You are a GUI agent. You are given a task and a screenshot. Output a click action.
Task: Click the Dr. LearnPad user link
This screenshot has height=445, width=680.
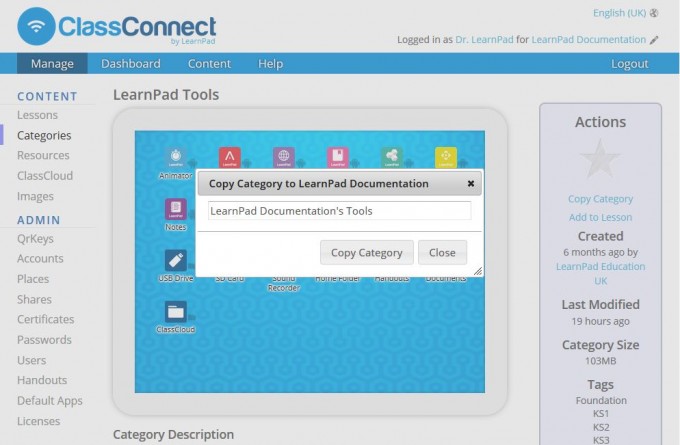click(484, 39)
